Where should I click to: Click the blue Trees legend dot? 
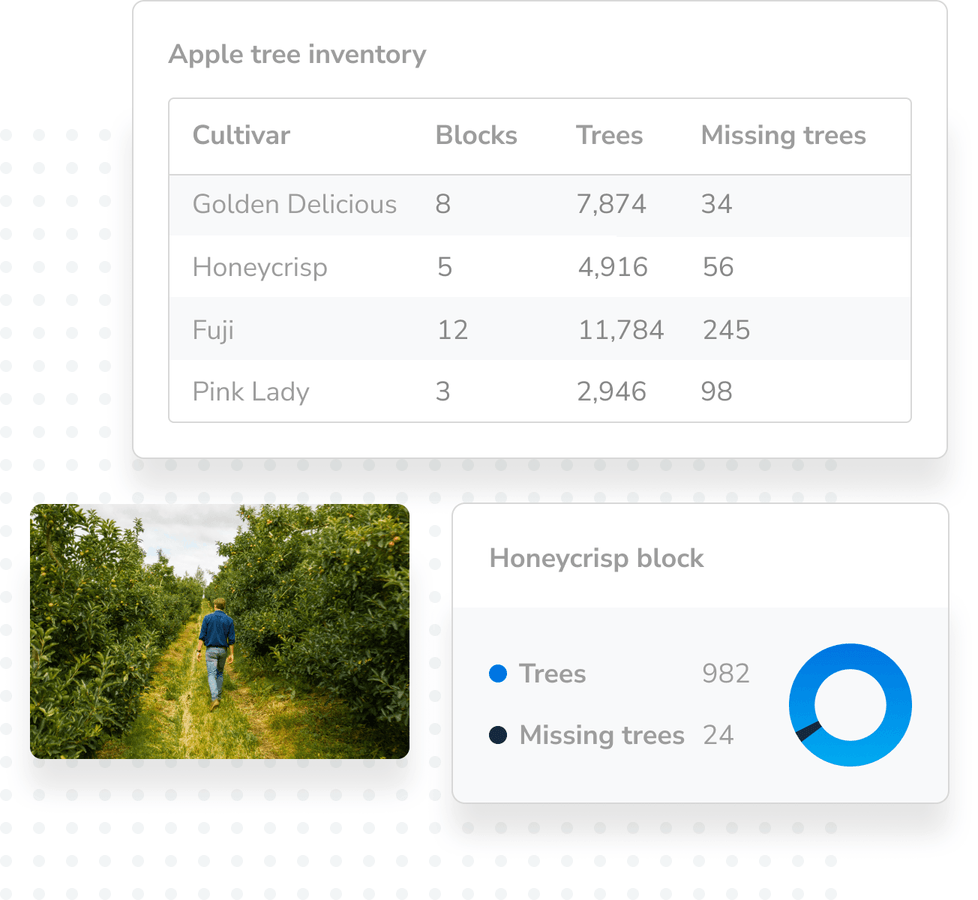(x=498, y=674)
